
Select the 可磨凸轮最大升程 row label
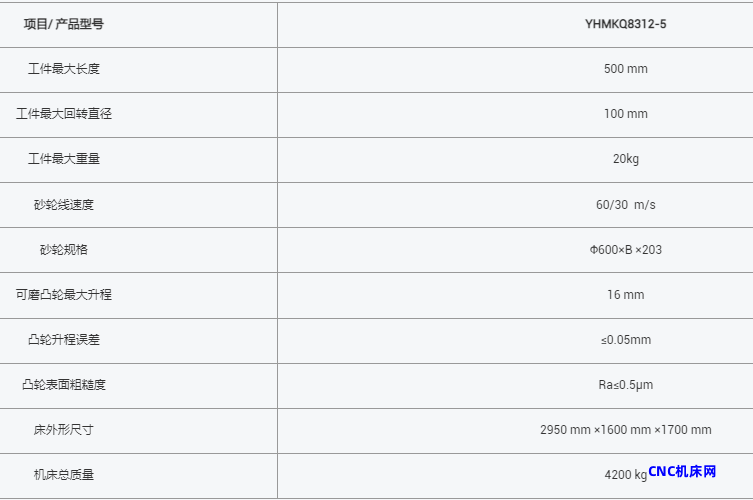pos(64,295)
